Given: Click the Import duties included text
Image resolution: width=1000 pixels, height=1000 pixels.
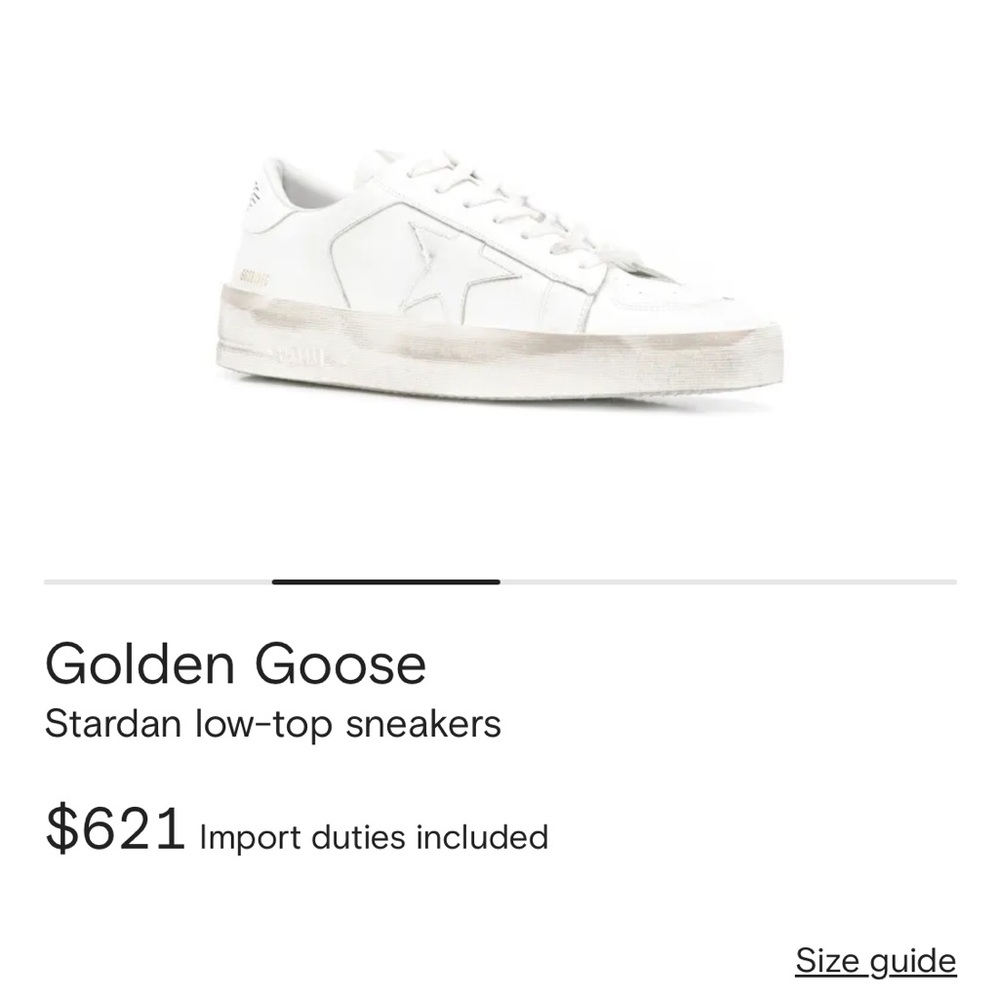Looking at the screenshot, I should [x=374, y=836].
